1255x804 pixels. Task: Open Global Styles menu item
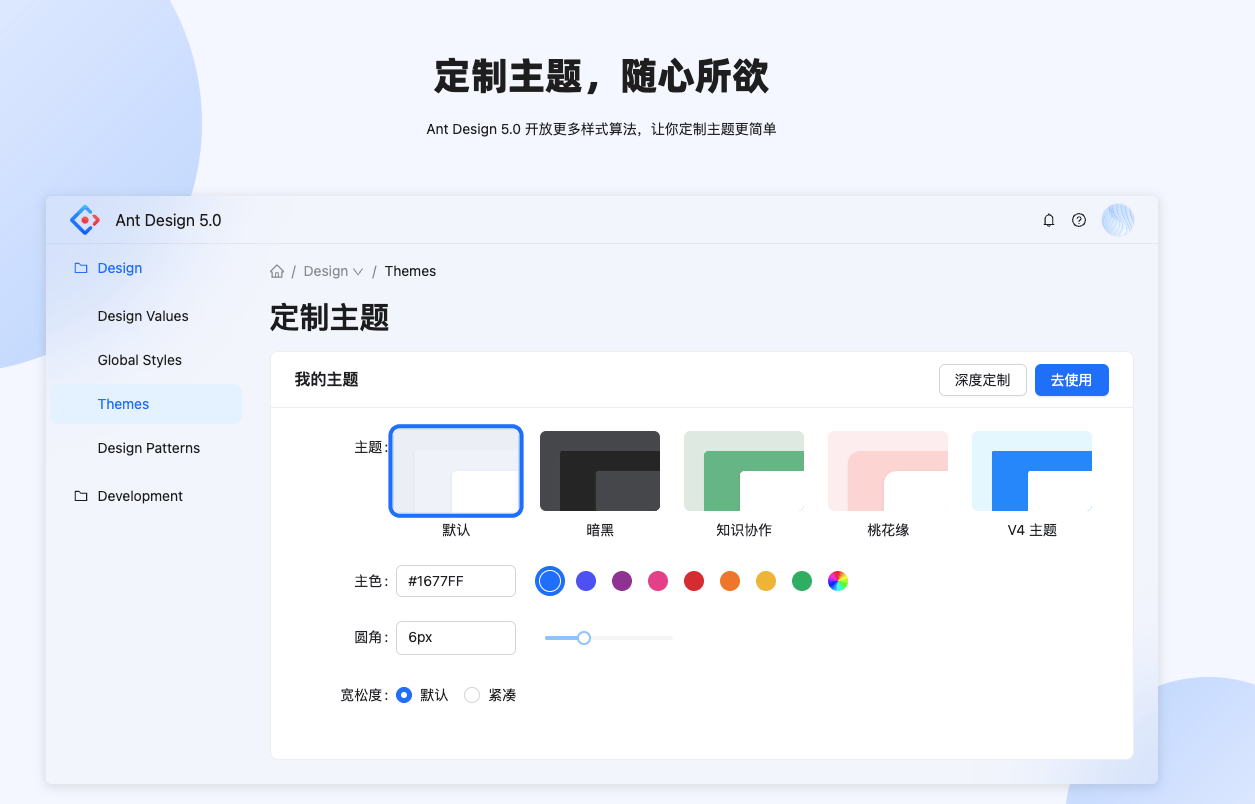coord(146,360)
